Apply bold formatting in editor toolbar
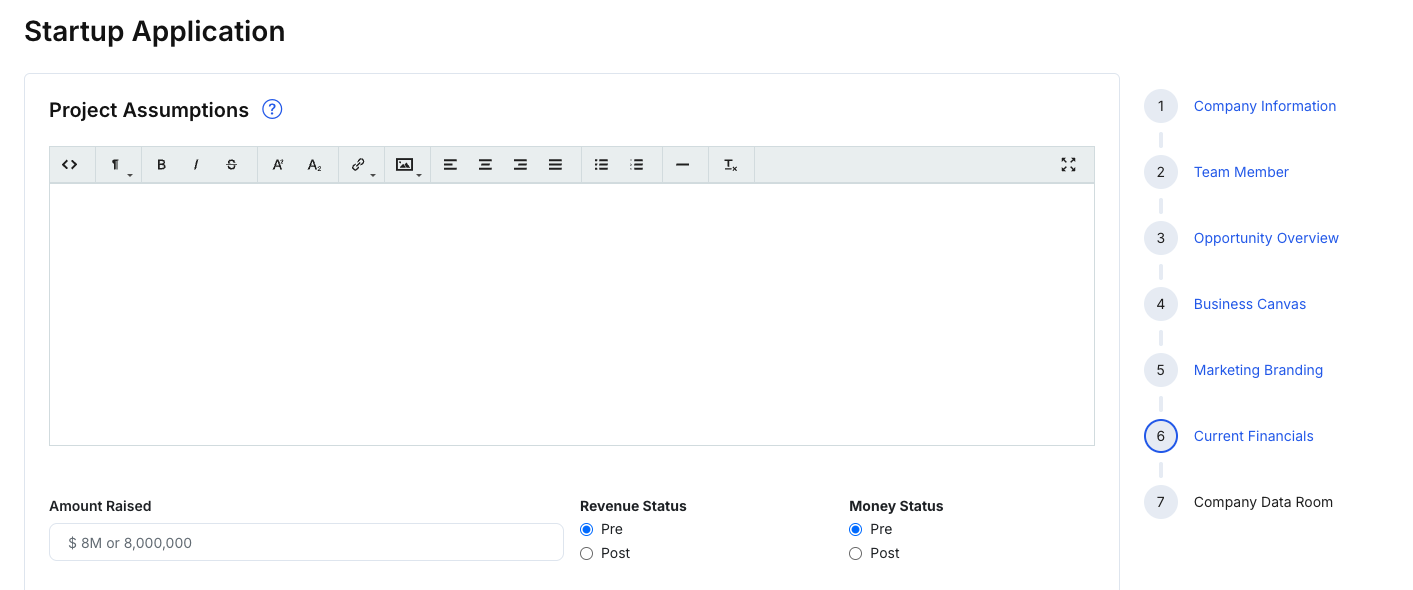 (161, 165)
